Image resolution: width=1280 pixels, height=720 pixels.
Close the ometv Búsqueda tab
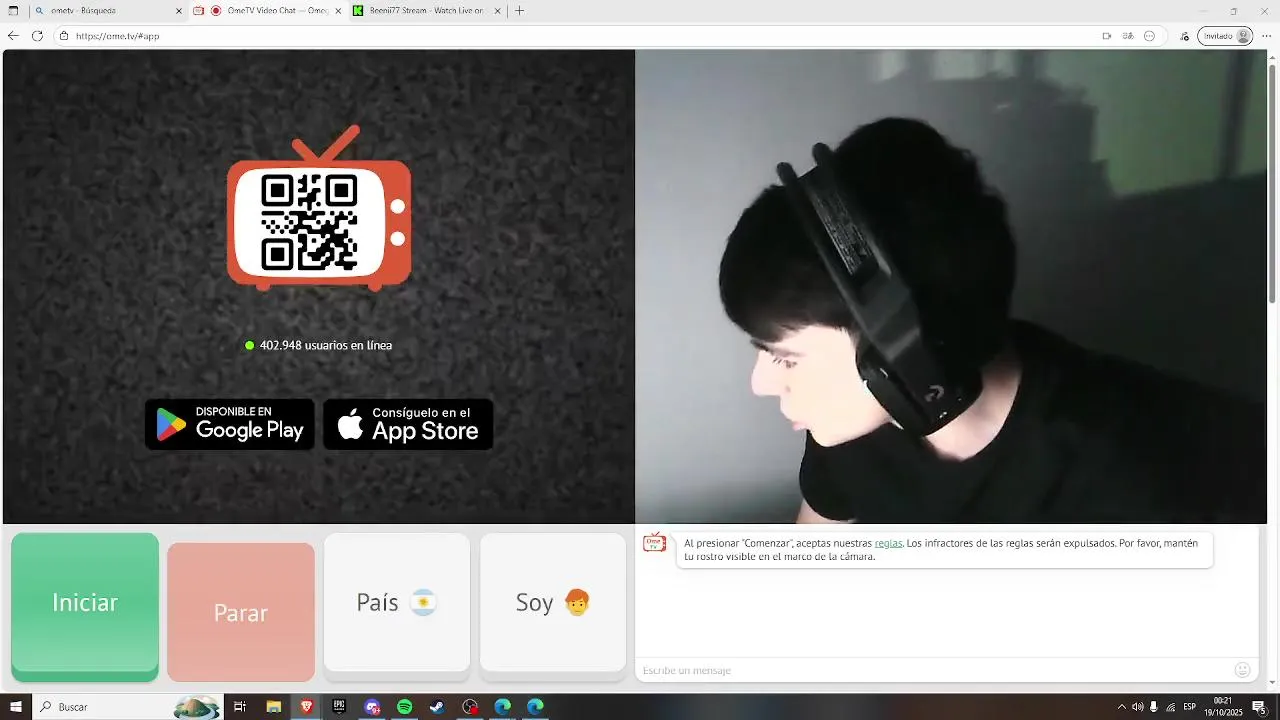(179, 11)
